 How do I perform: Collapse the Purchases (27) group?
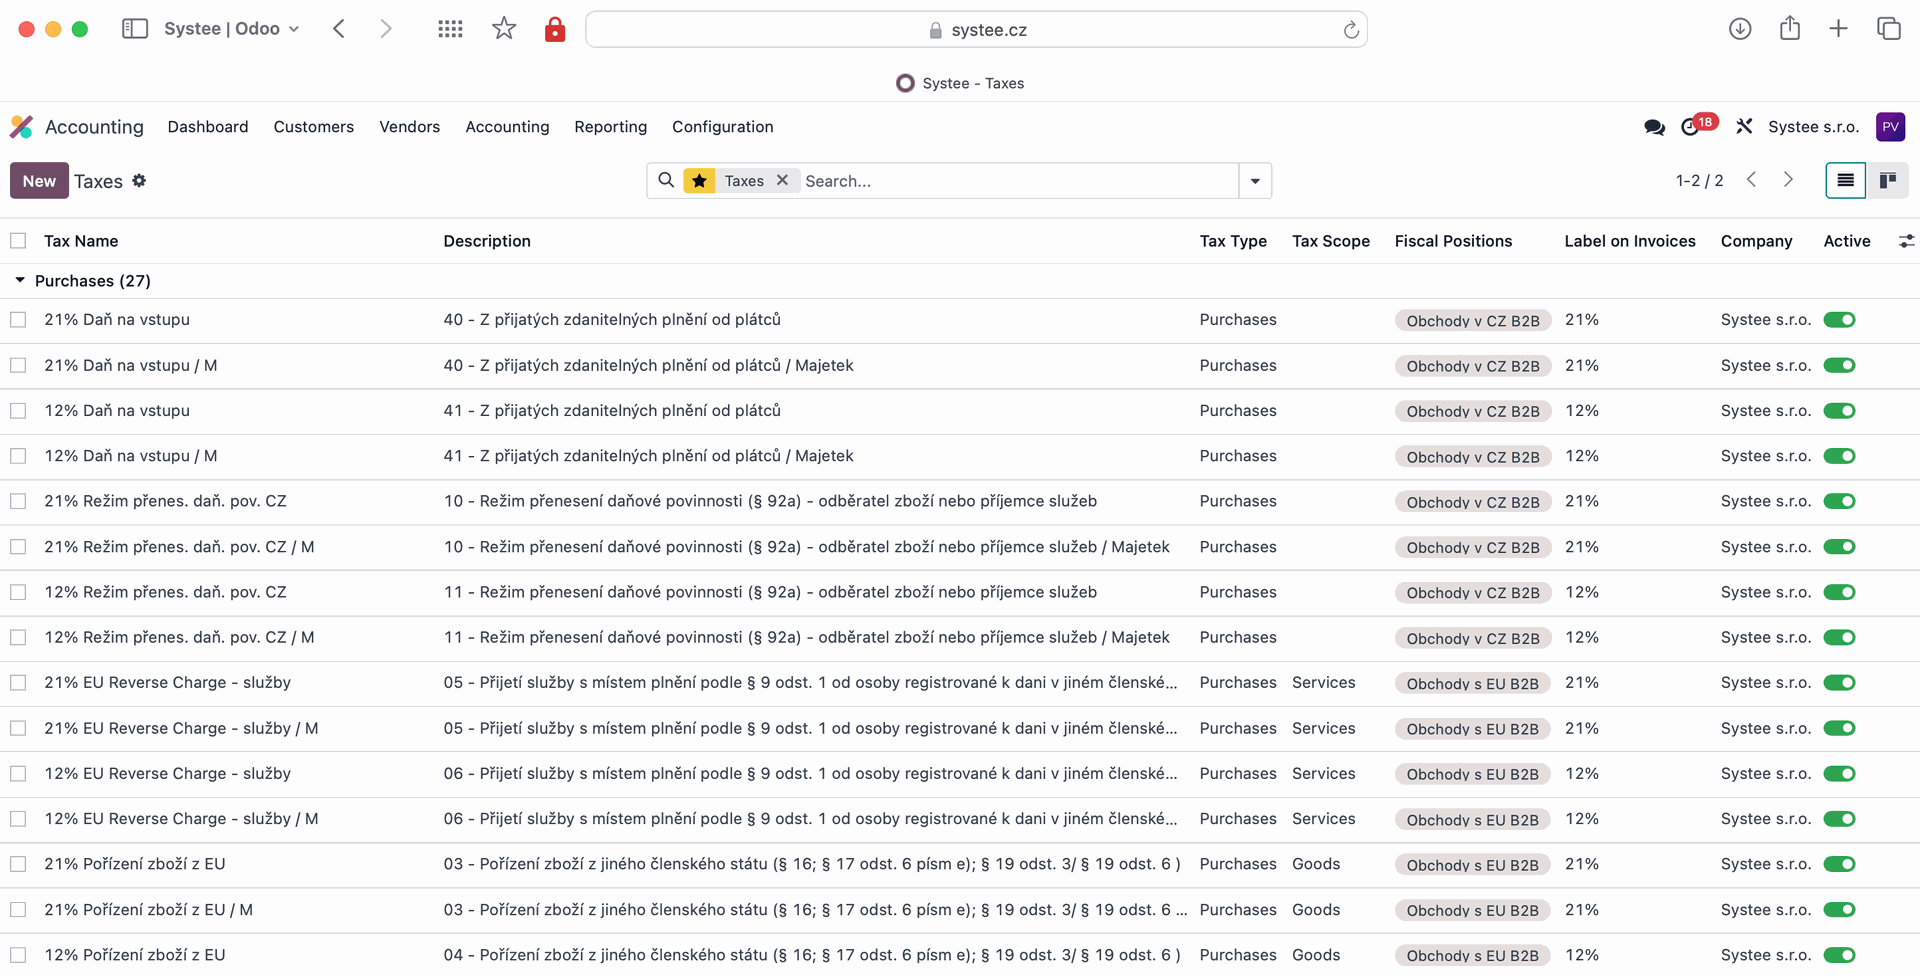tap(20, 281)
